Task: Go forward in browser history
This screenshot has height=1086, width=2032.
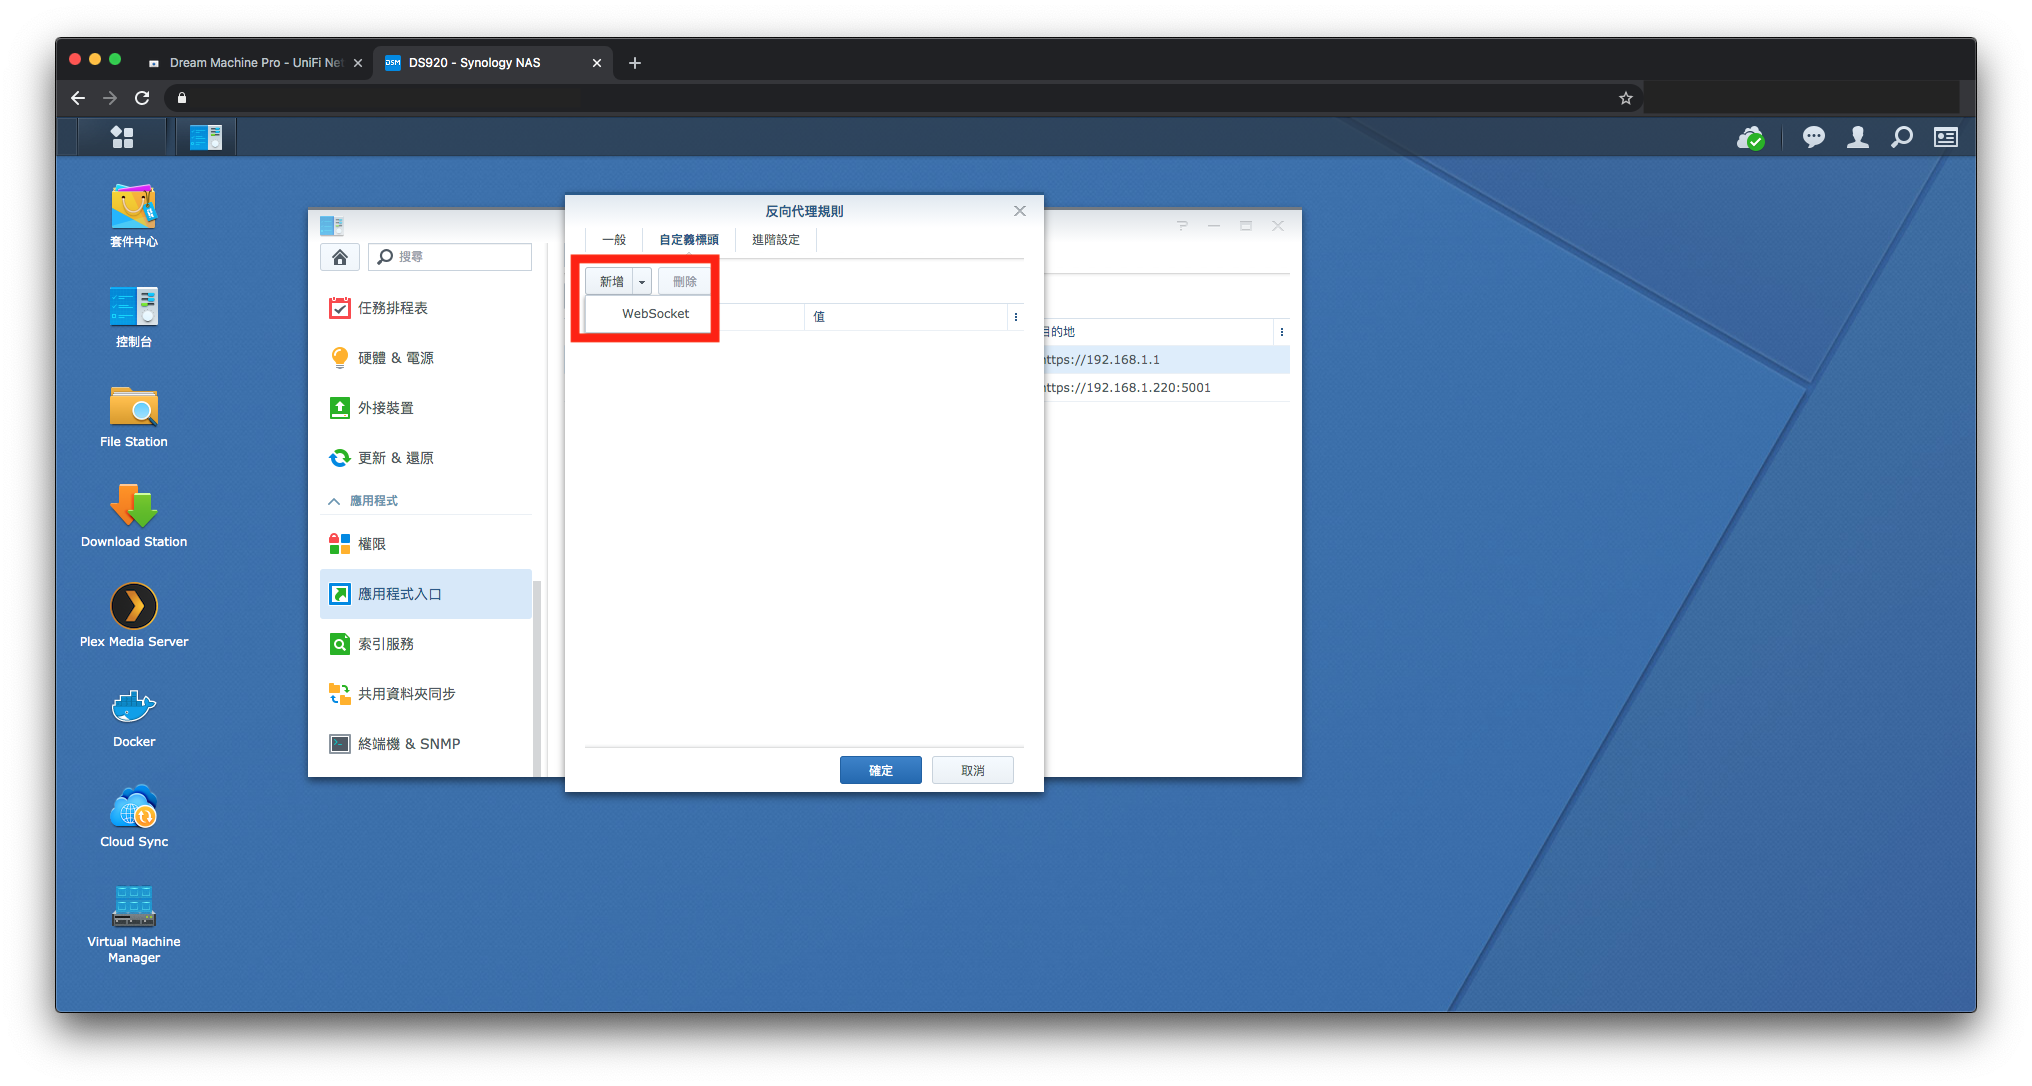Action: coord(110,98)
